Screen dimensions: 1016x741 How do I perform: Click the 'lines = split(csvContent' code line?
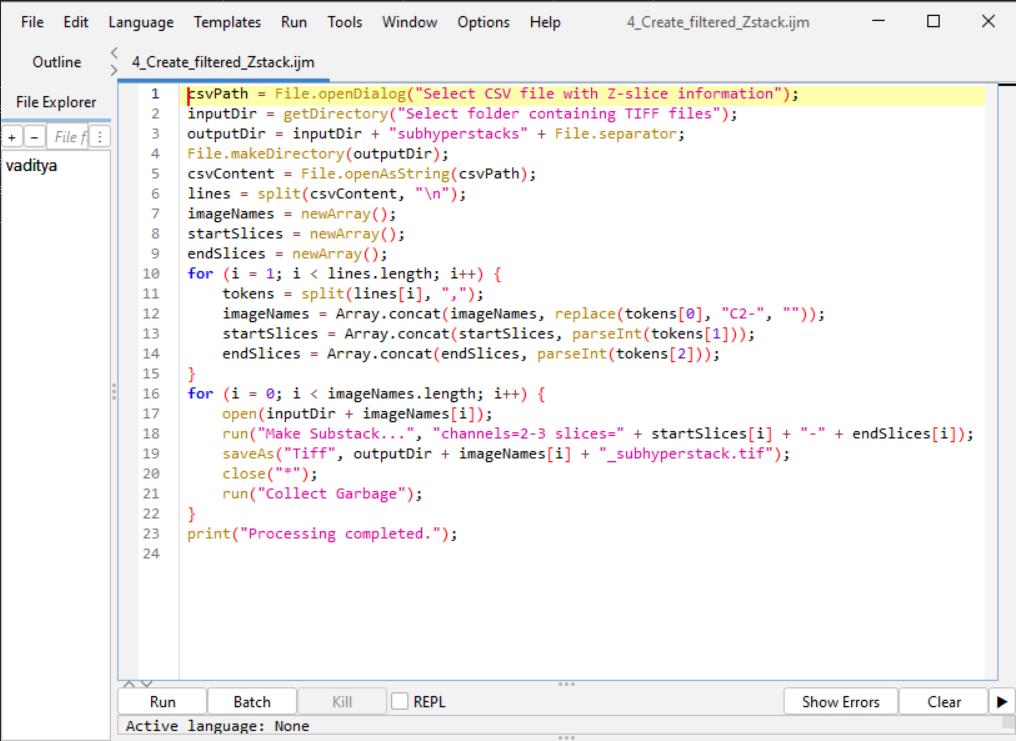point(327,194)
